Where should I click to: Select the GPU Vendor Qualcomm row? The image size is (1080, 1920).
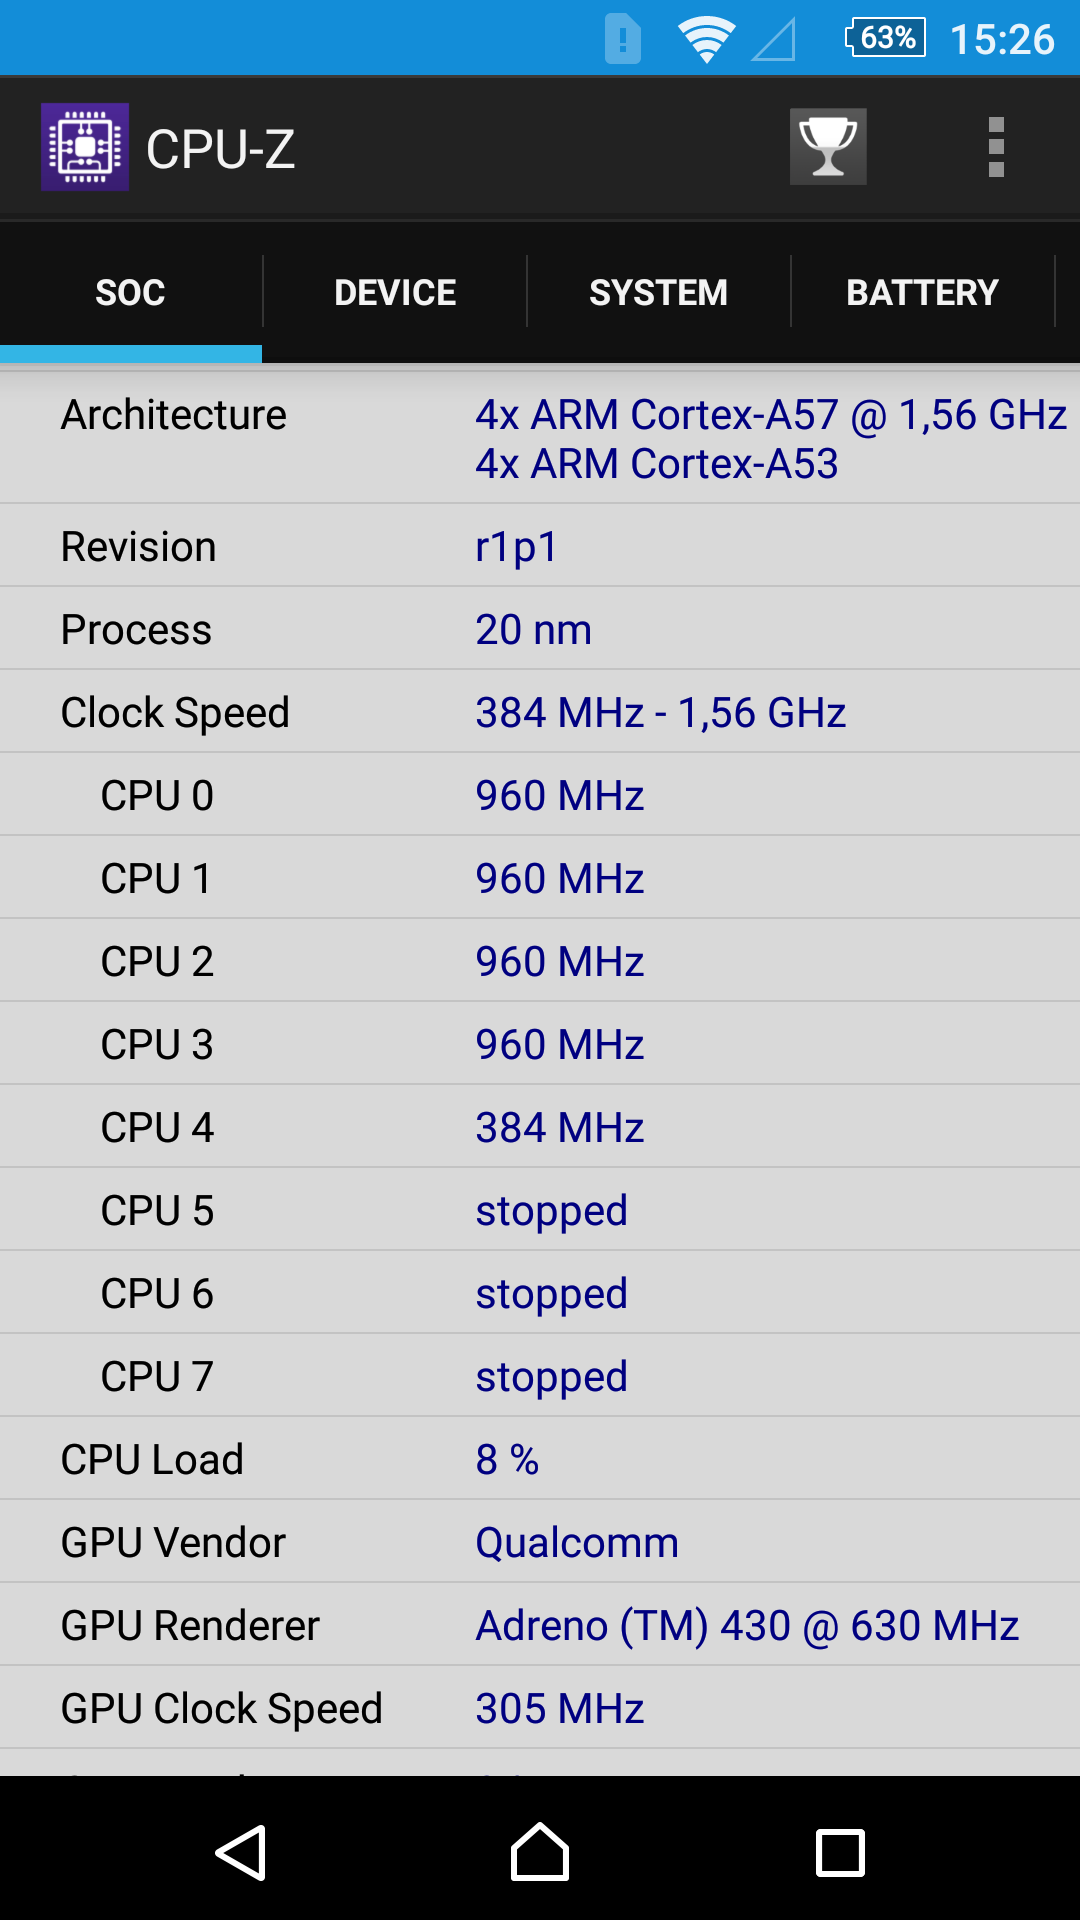pyautogui.click(x=540, y=1542)
